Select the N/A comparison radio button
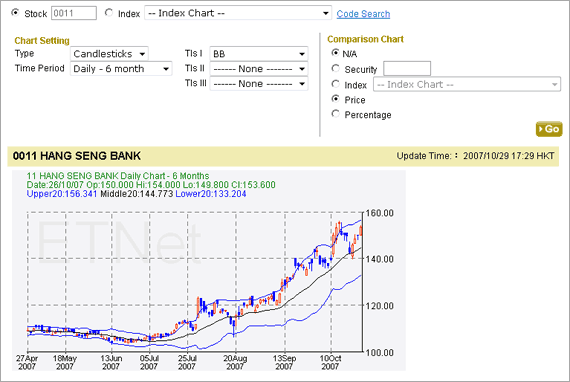Screen dimensions: 570x382 tap(335, 53)
